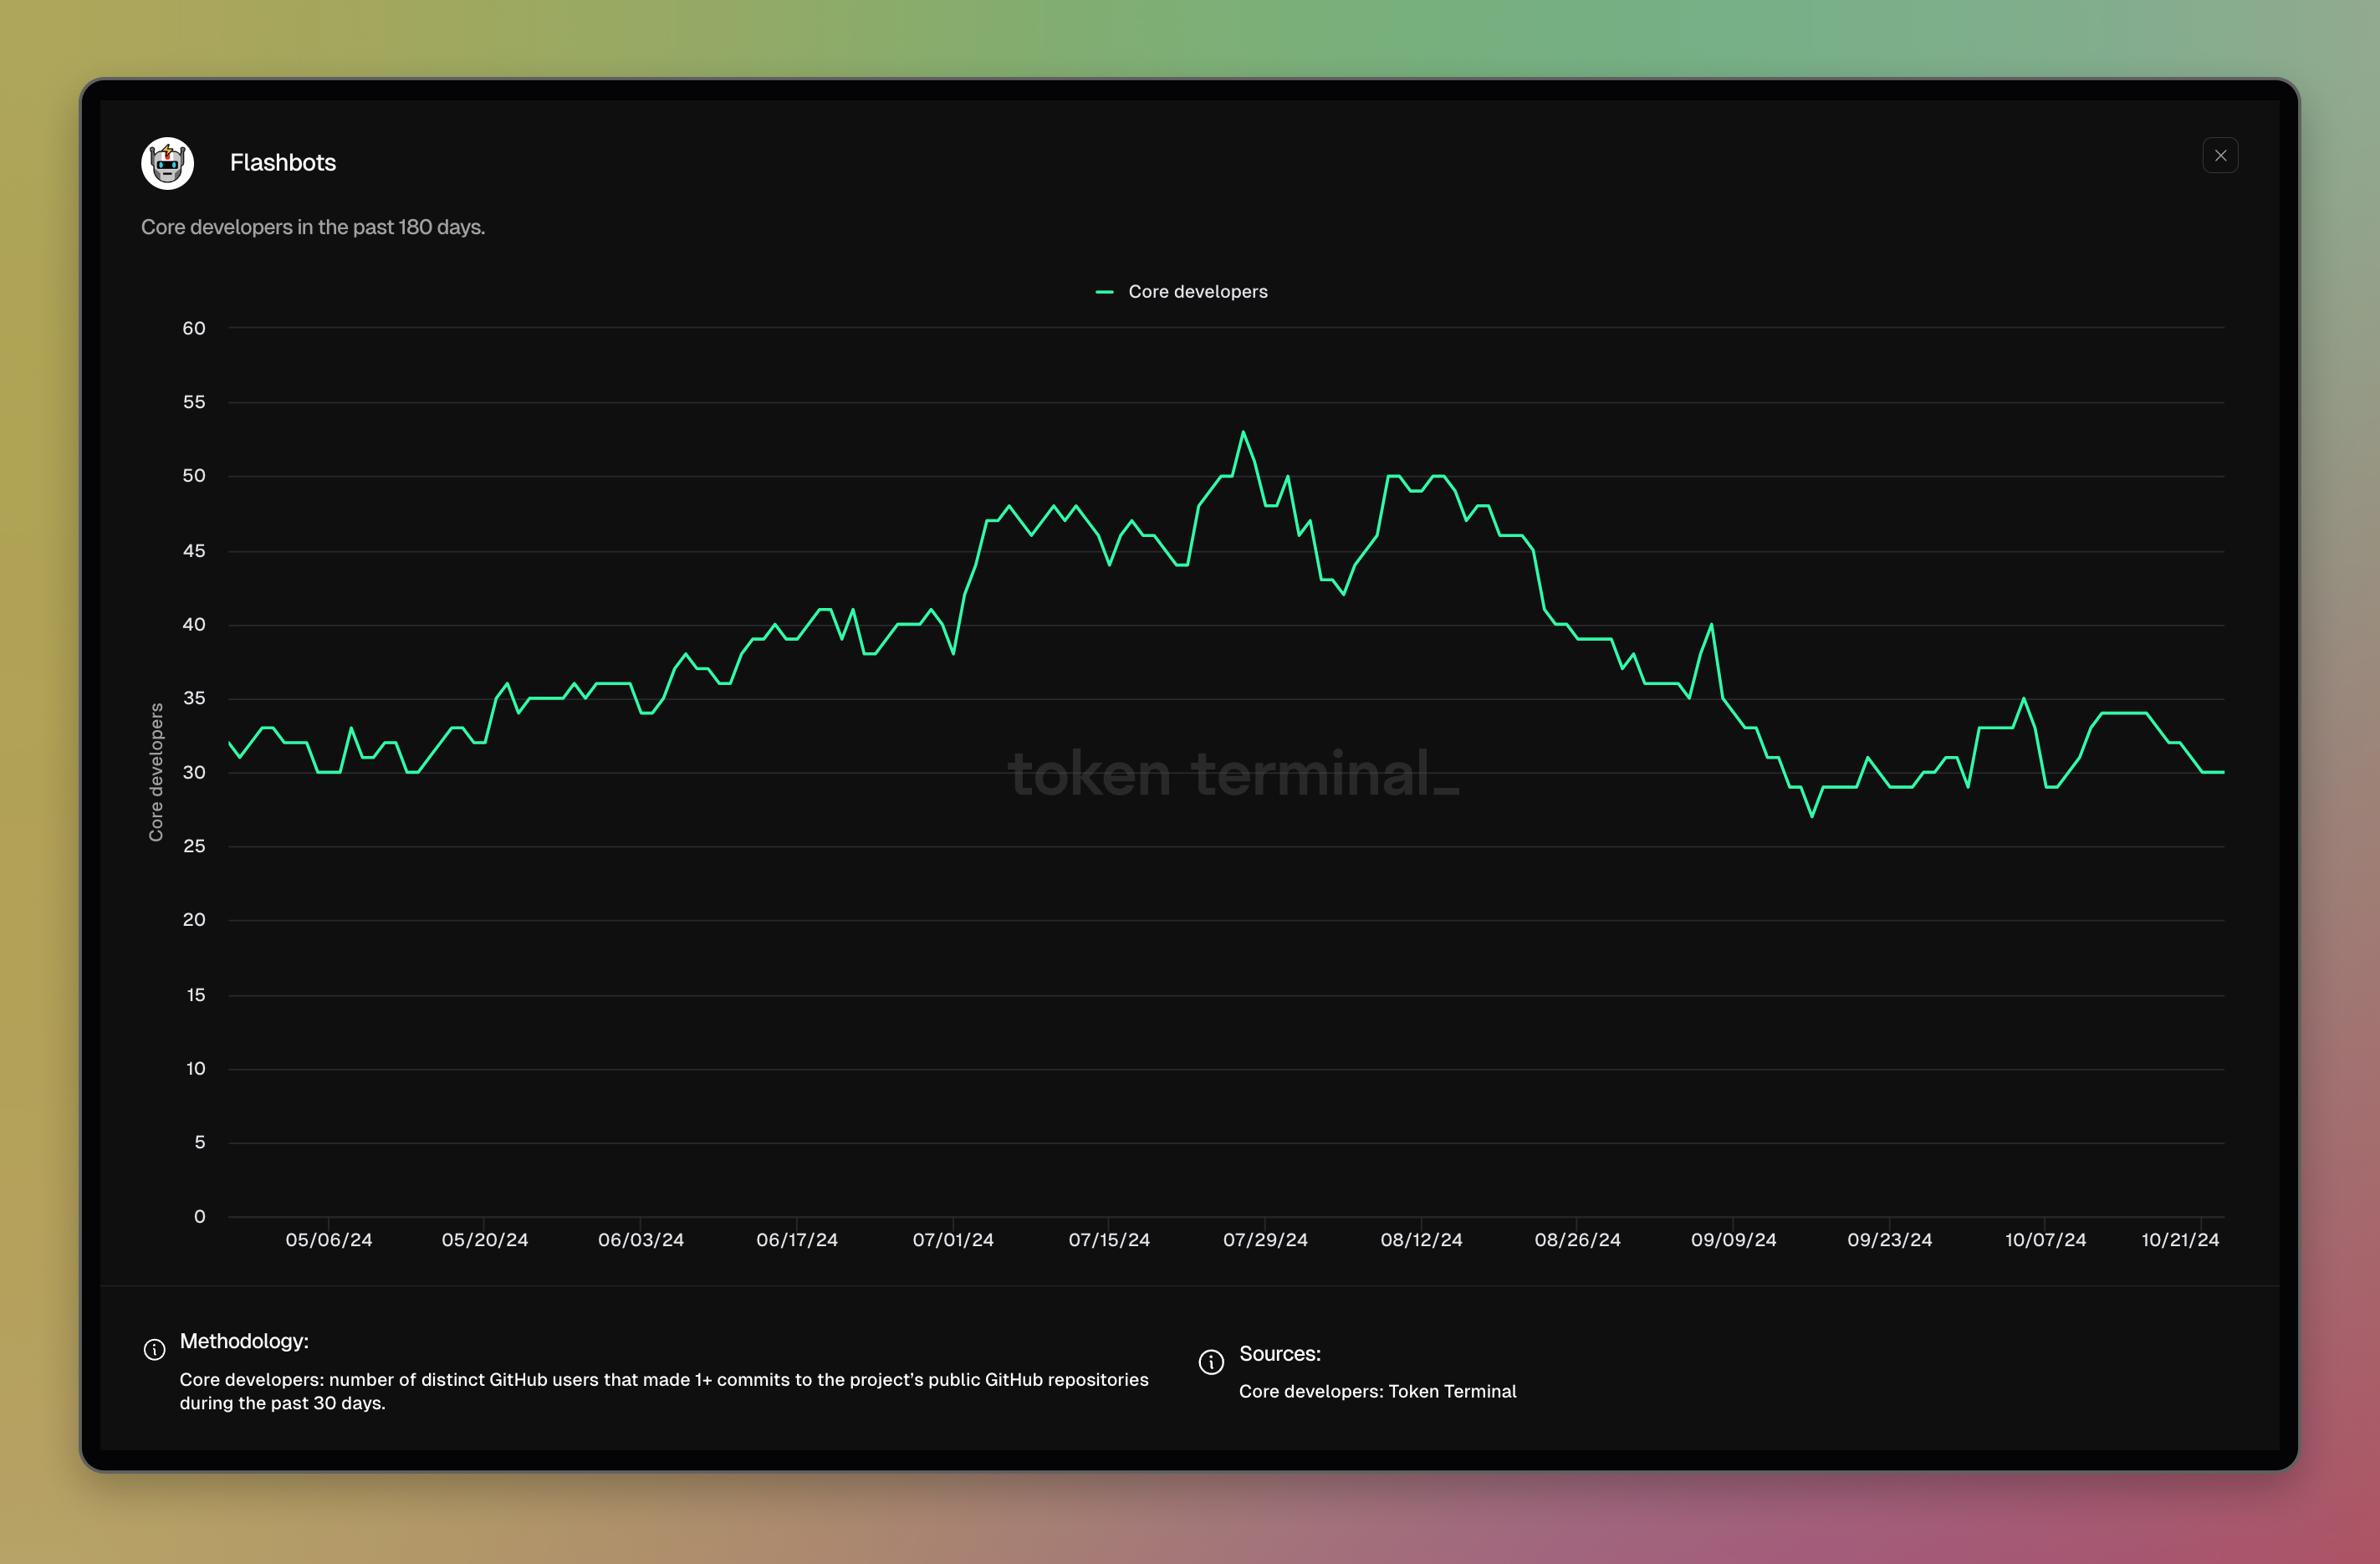Image resolution: width=2380 pixels, height=1564 pixels.
Task: Click the Flashbots title text
Action: click(x=283, y=163)
